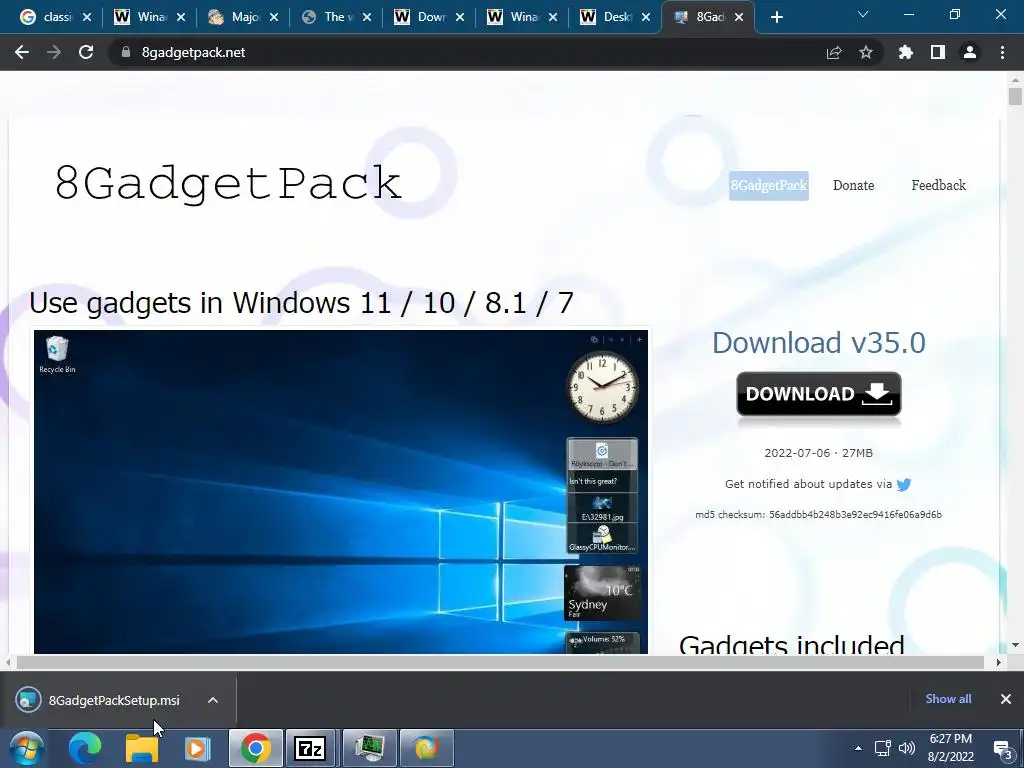The width and height of the screenshot is (1024, 768).
Task: Click the vertical page scrollbar thumb
Action: pyautogui.click(x=1015, y=97)
